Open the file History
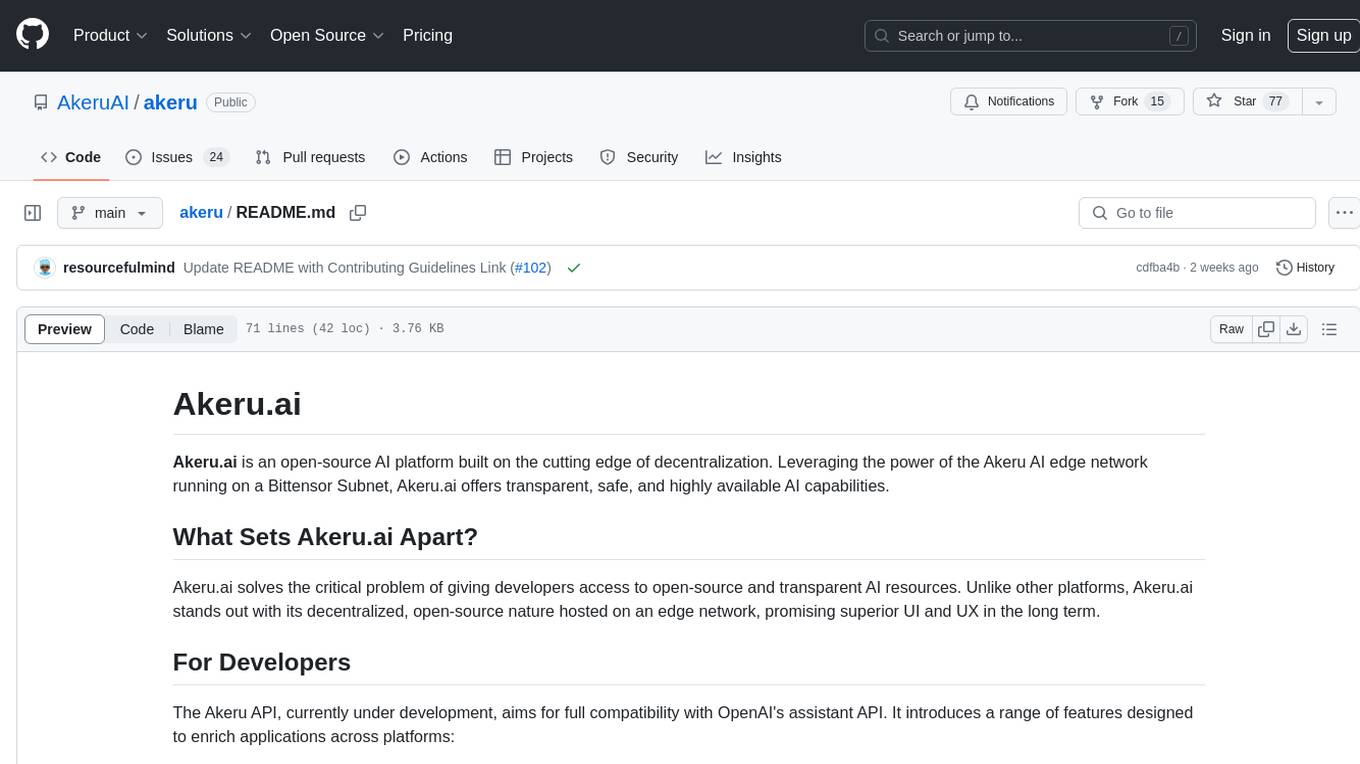The height and width of the screenshot is (764, 1360). [1305, 268]
